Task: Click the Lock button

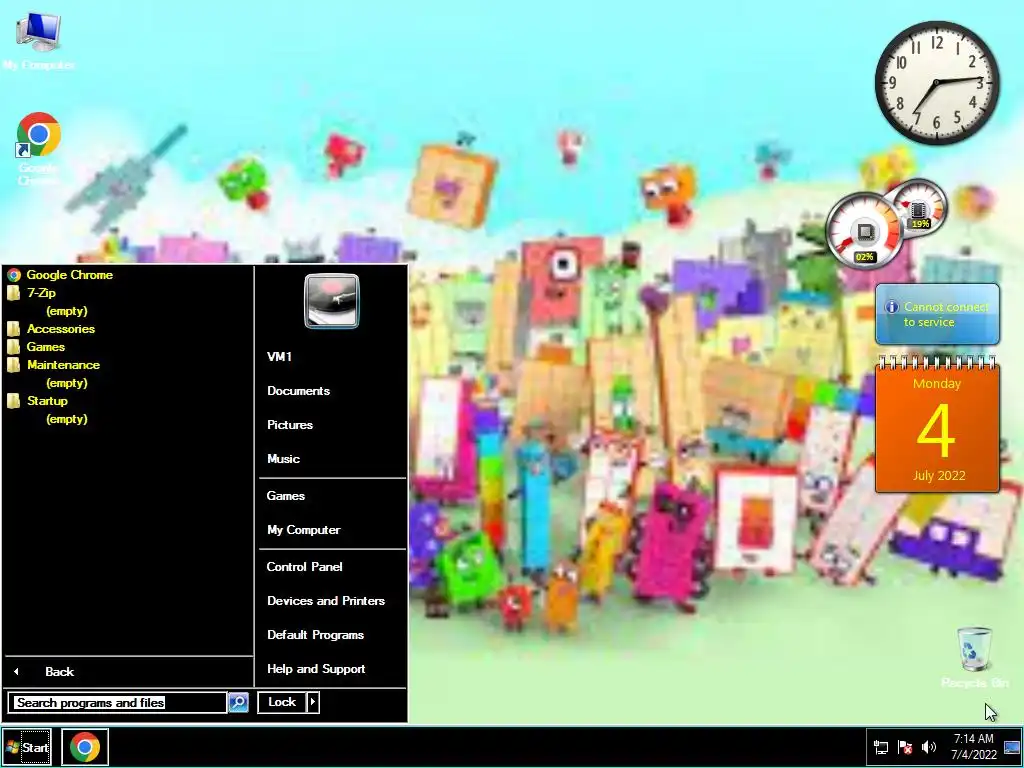Action: point(282,702)
